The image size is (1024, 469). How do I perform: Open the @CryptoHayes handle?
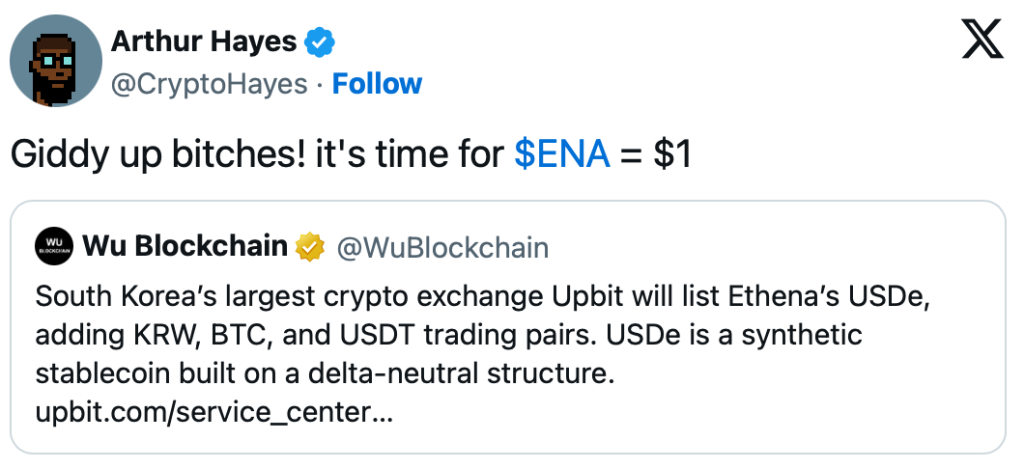pyautogui.click(x=209, y=84)
